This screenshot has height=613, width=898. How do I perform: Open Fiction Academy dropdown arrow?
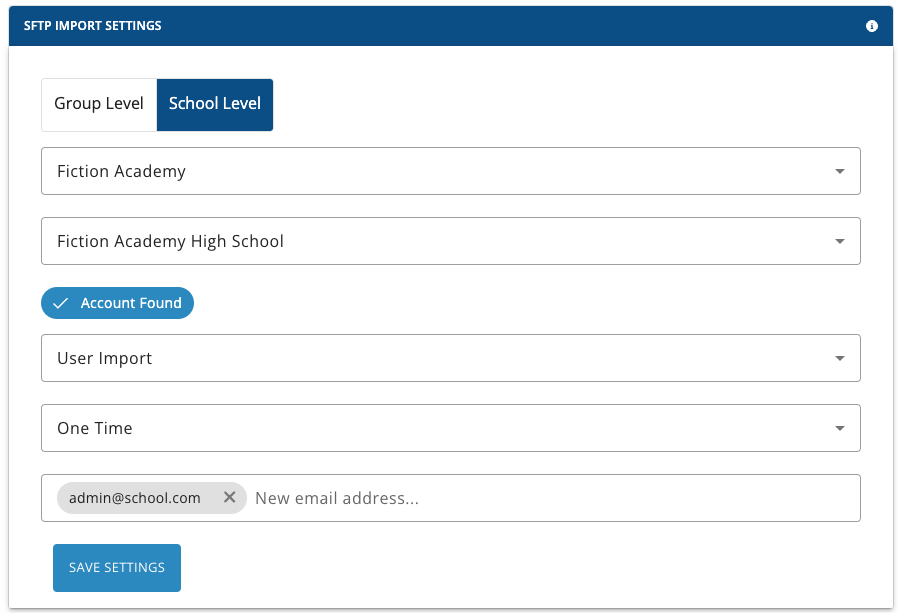(840, 171)
